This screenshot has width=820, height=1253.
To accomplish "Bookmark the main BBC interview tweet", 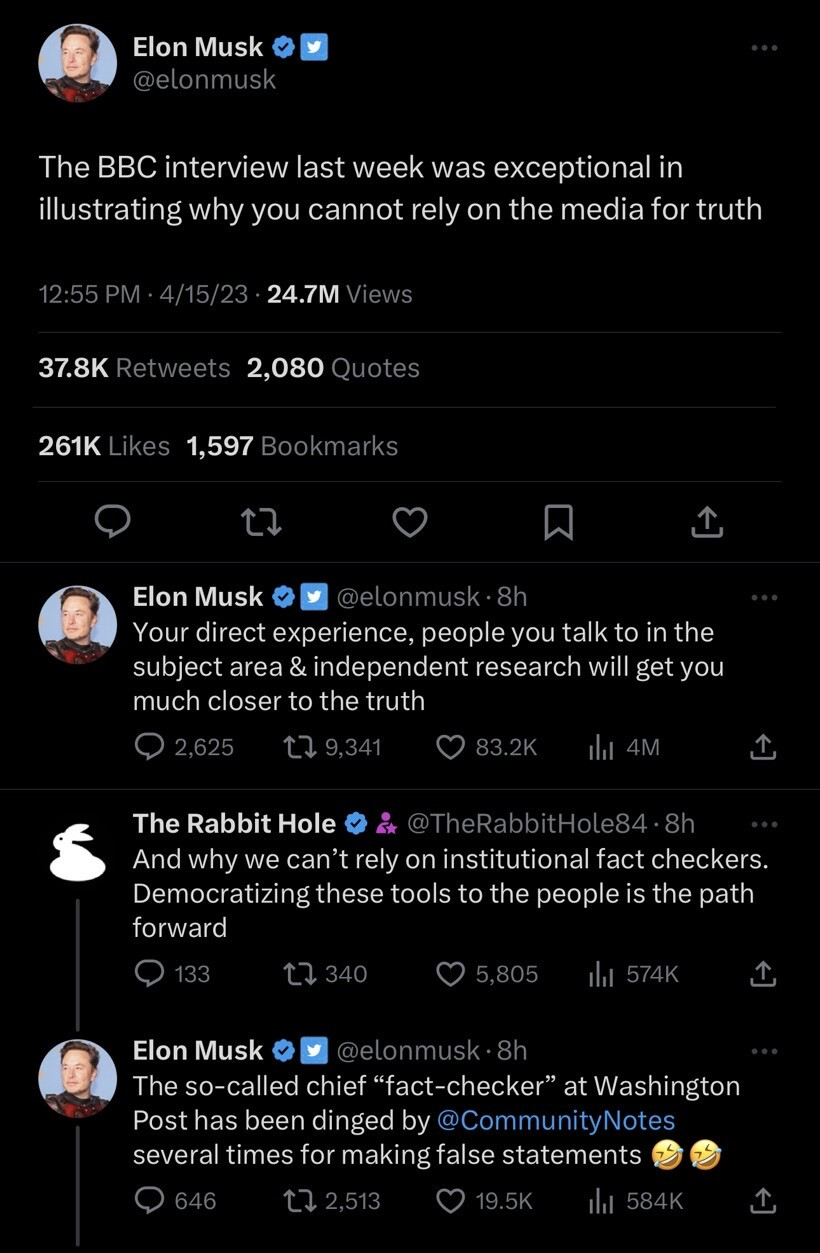I will click(x=558, y=521).
